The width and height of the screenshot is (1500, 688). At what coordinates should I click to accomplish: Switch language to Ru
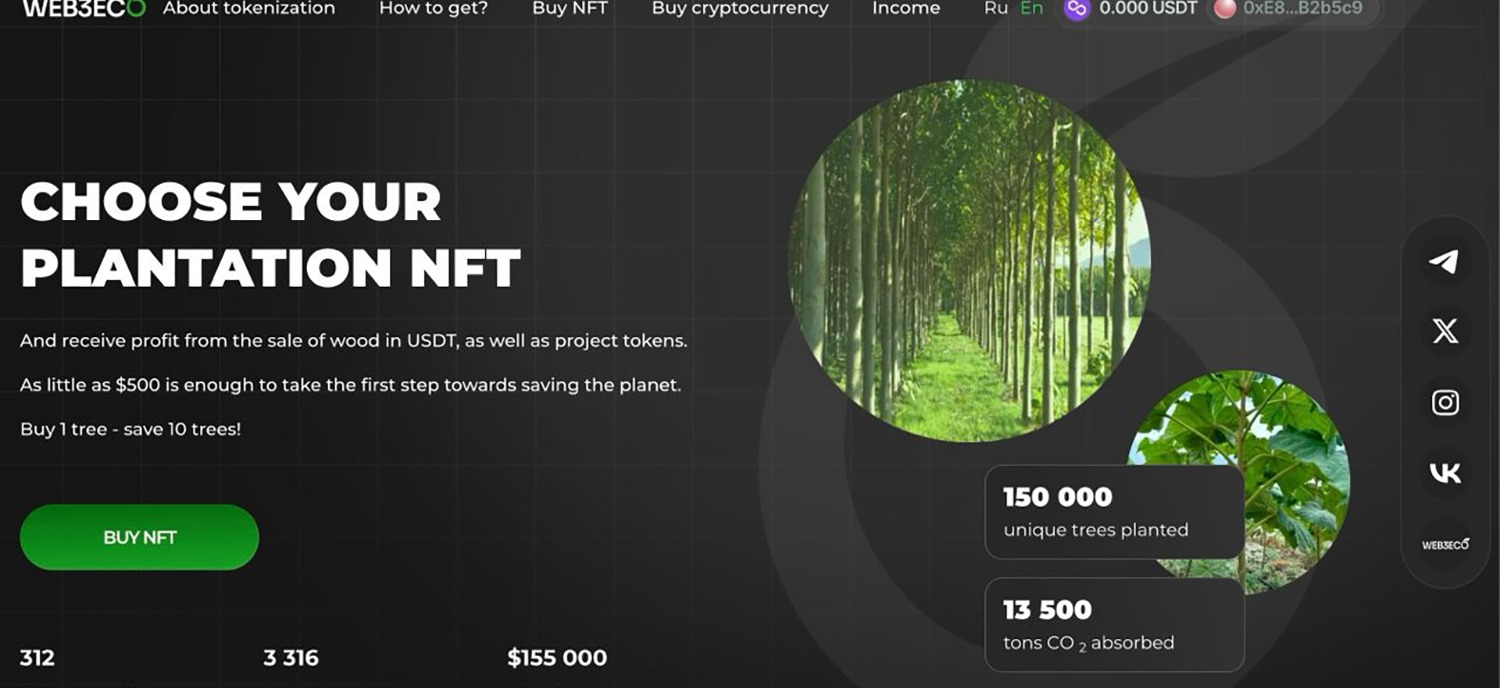click(995, 8)
